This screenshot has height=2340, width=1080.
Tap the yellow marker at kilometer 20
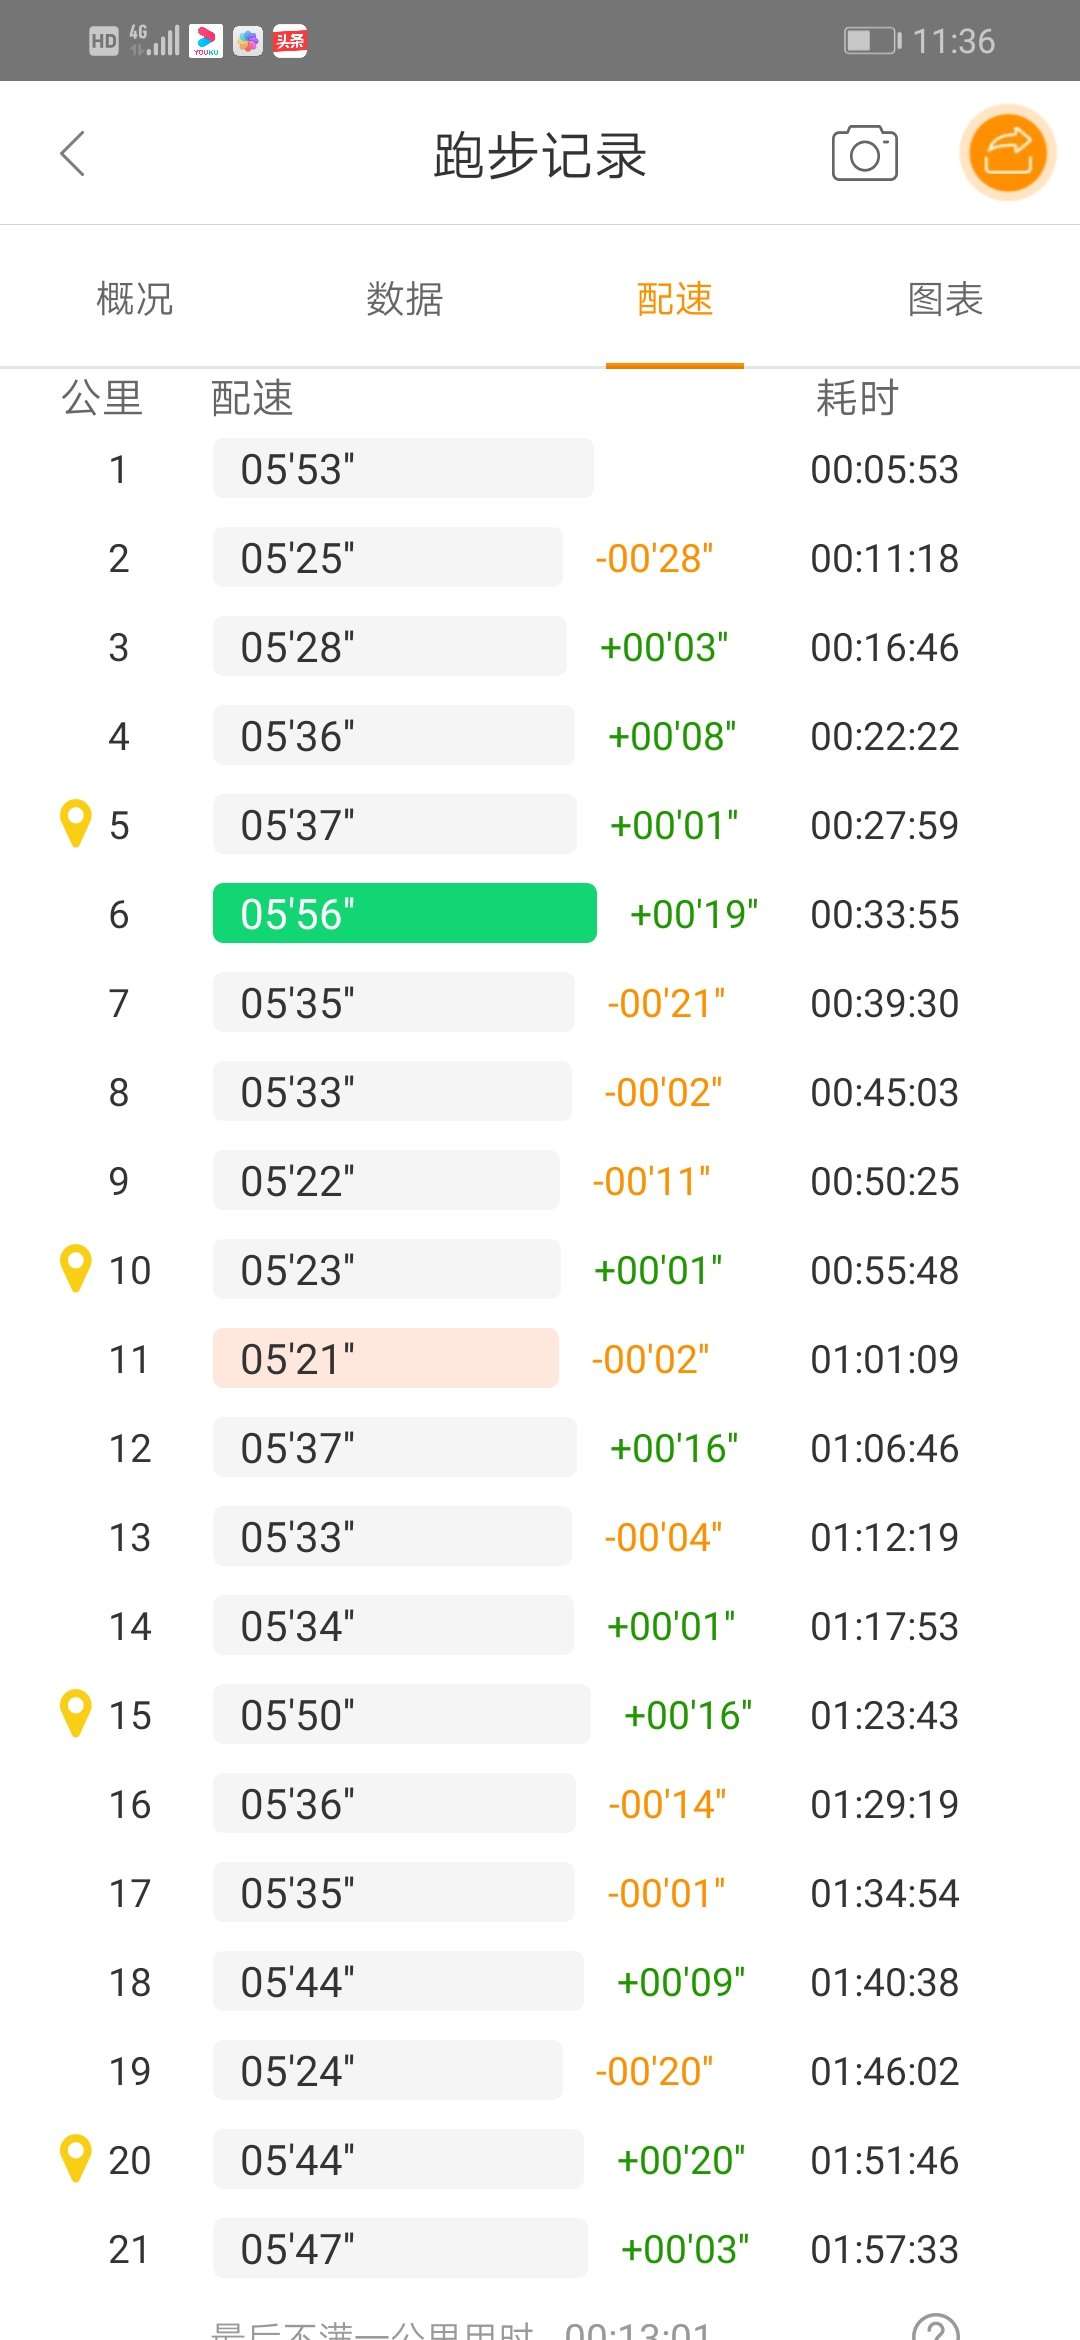tap(76, 2159)
